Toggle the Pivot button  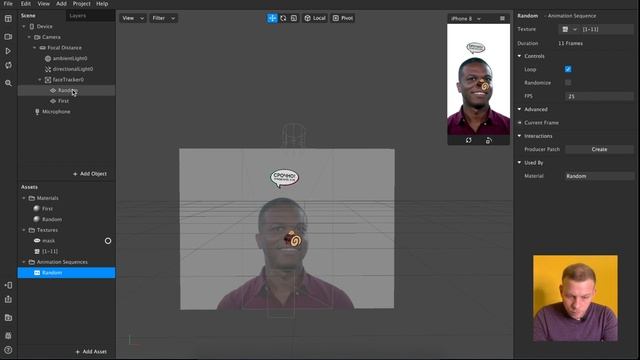[343, 18]
